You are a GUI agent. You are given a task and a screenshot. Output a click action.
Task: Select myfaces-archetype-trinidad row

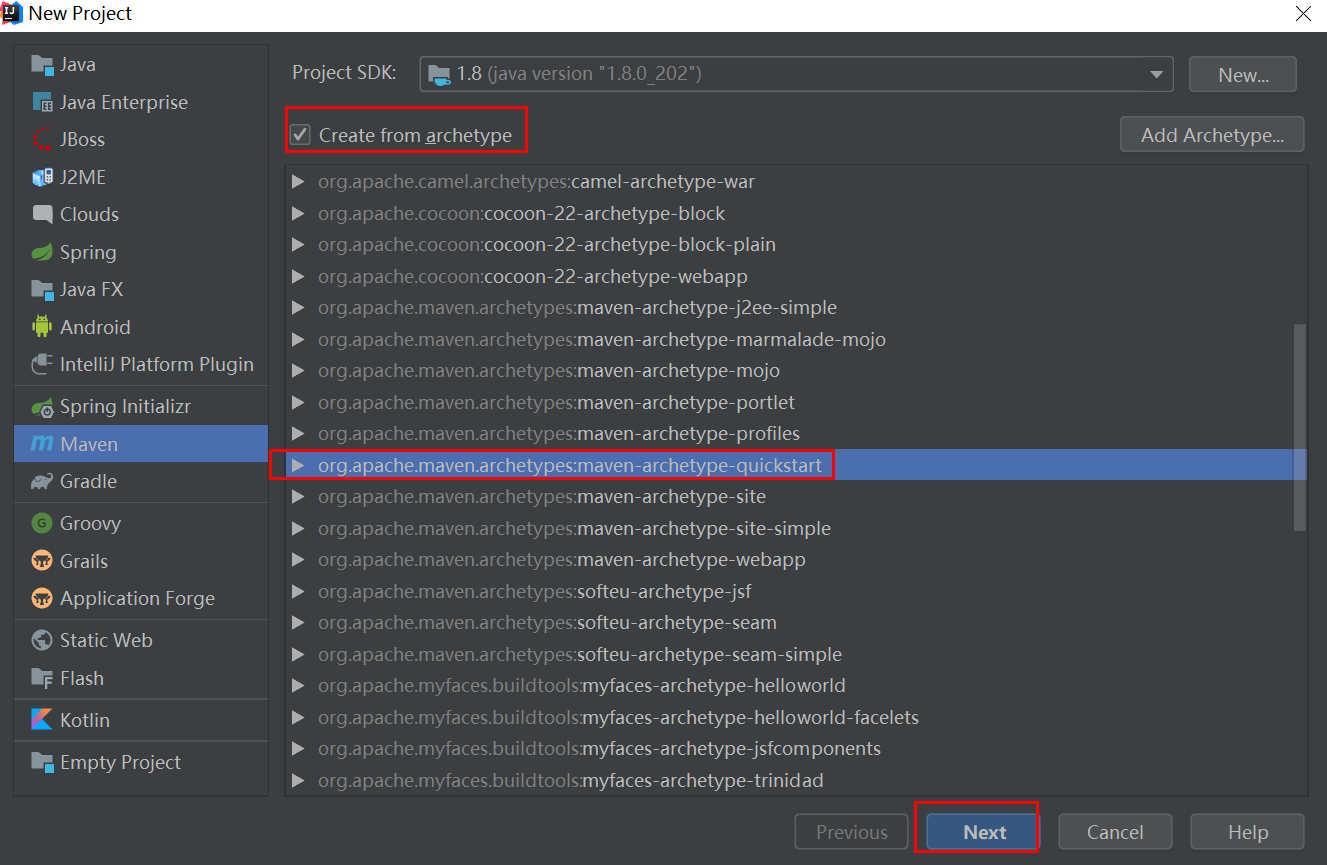click(x=796, y=780)
